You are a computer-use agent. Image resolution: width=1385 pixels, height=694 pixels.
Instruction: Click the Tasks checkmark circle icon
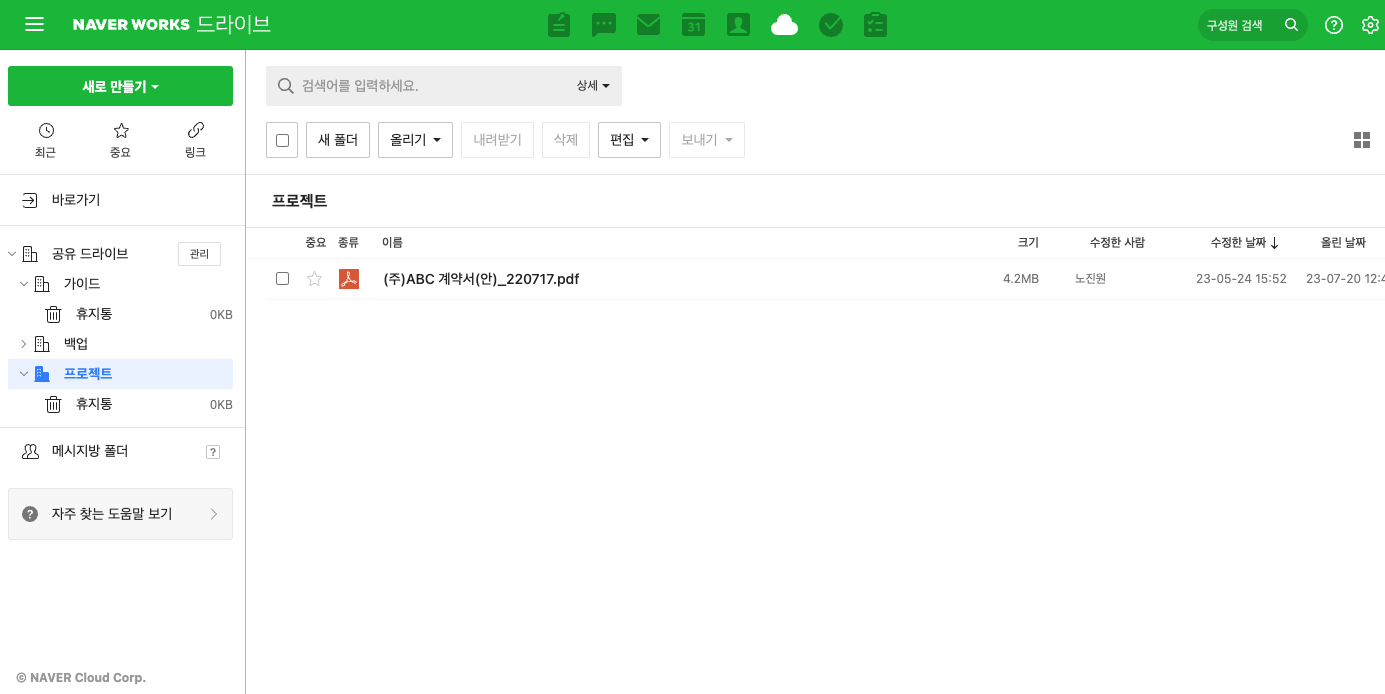click(x=831, y=25)
